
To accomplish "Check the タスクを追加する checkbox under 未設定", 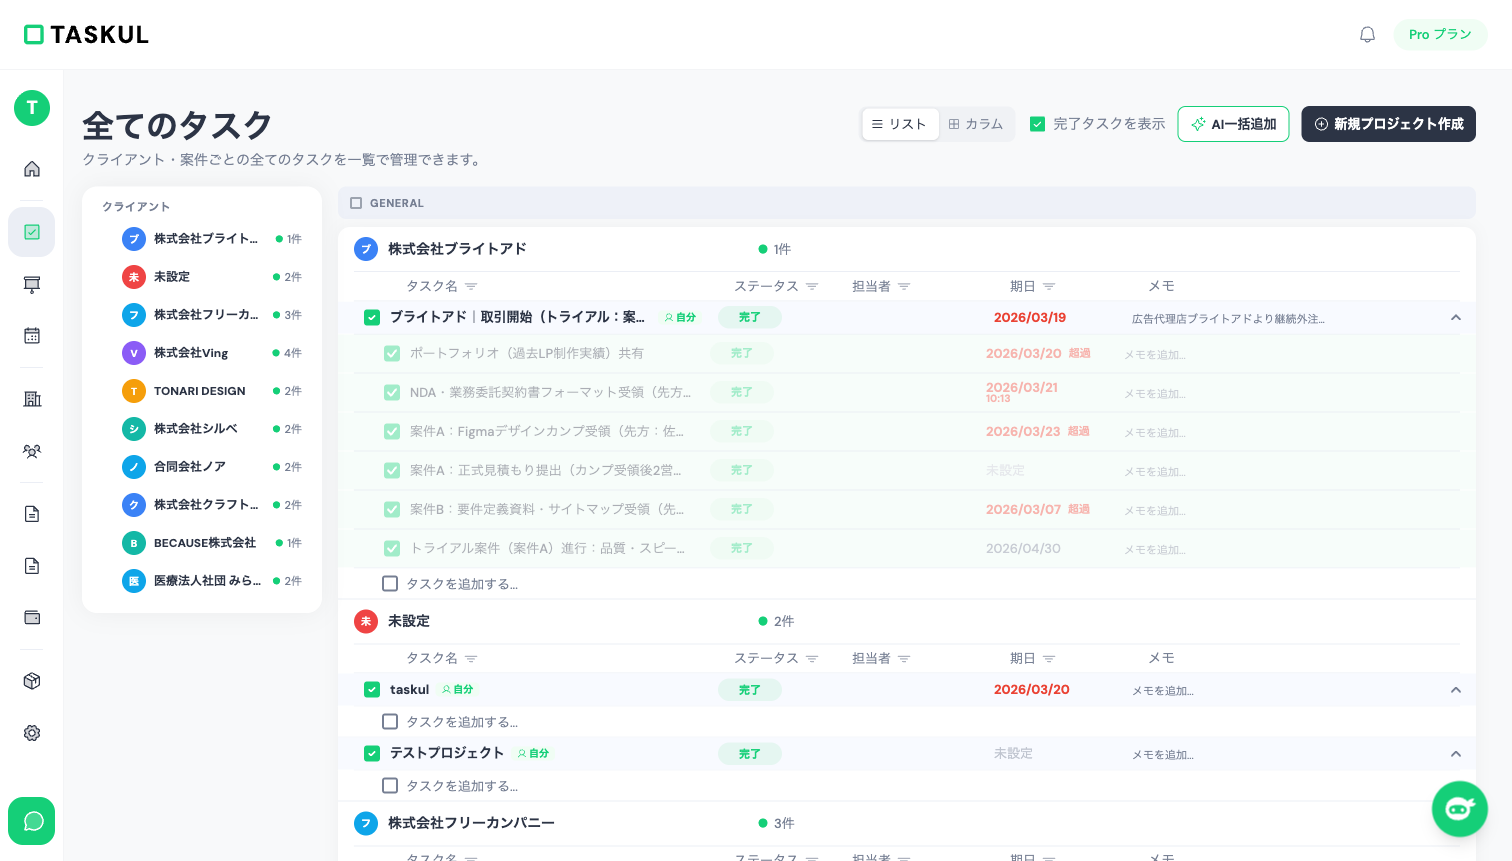I will [x=390, y=721].
